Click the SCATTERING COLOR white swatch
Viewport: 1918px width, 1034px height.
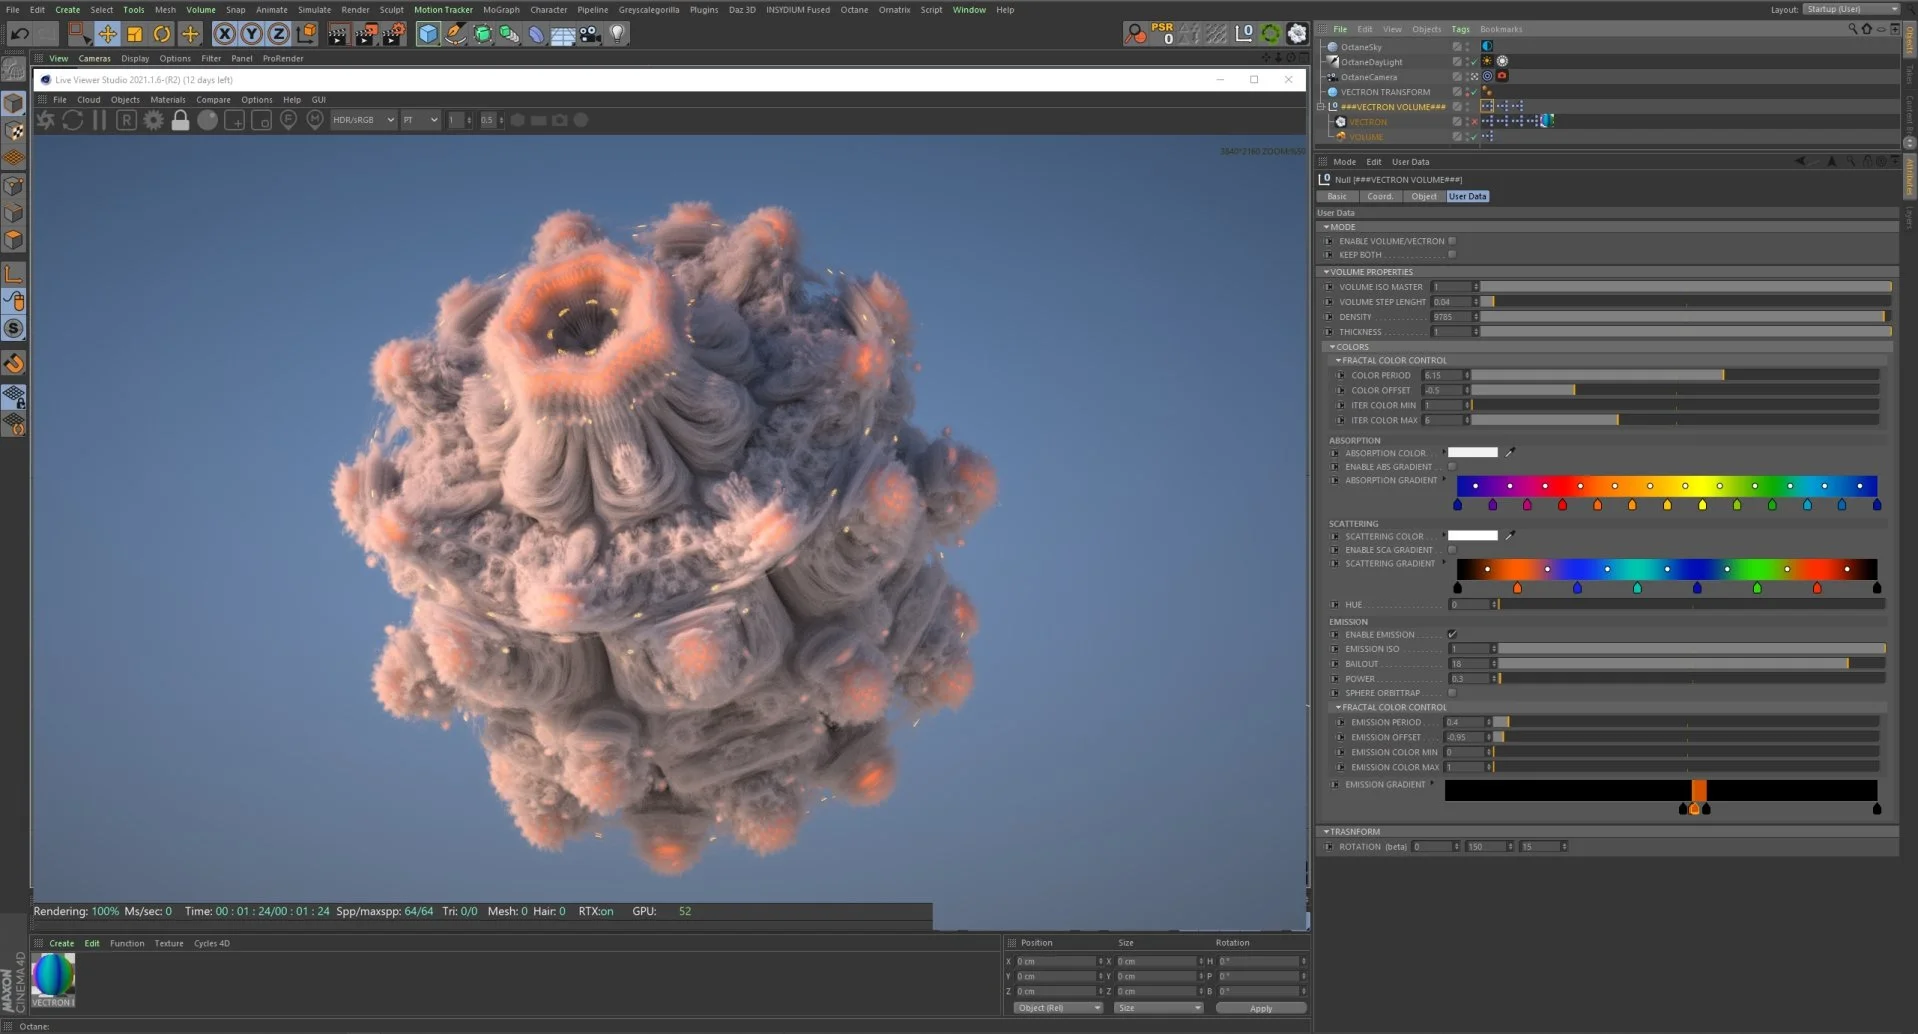point(1471,536)
